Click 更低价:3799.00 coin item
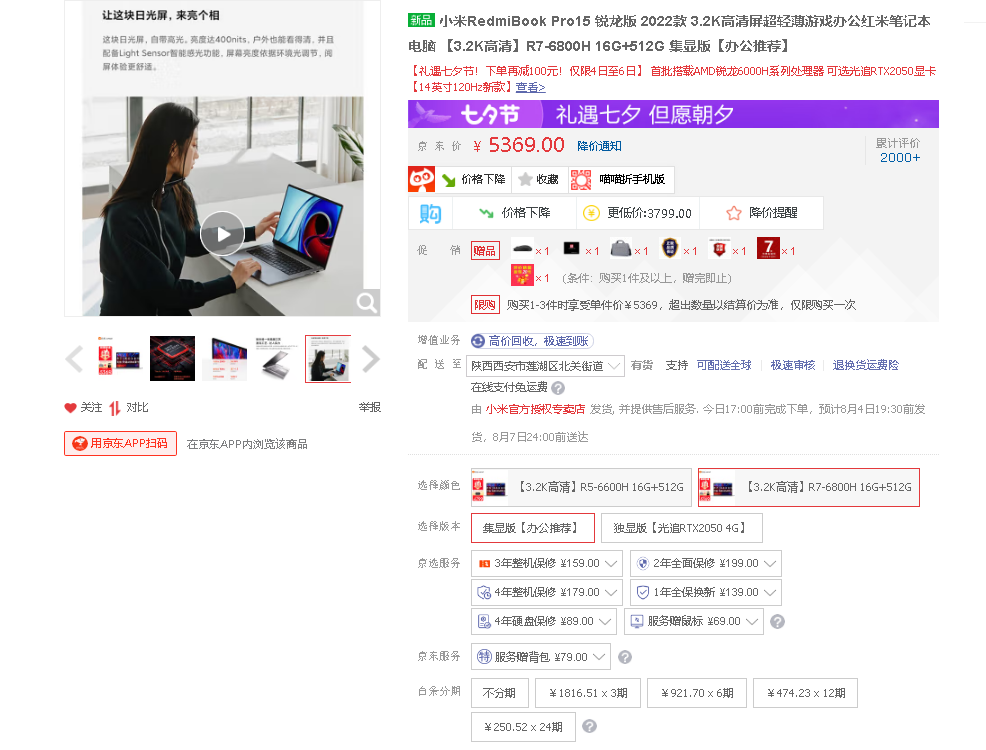Screen dimensions: 986x750 point(637,213)
